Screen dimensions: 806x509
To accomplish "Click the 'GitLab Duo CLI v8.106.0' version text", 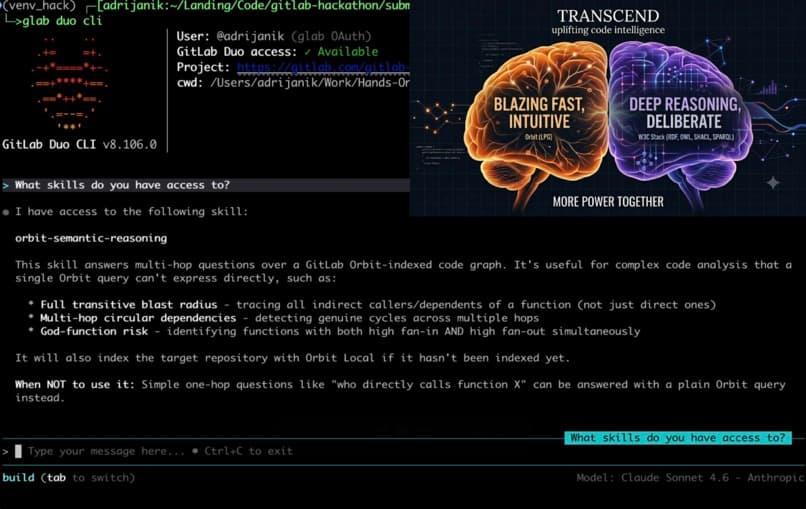I will pos(79,144).
